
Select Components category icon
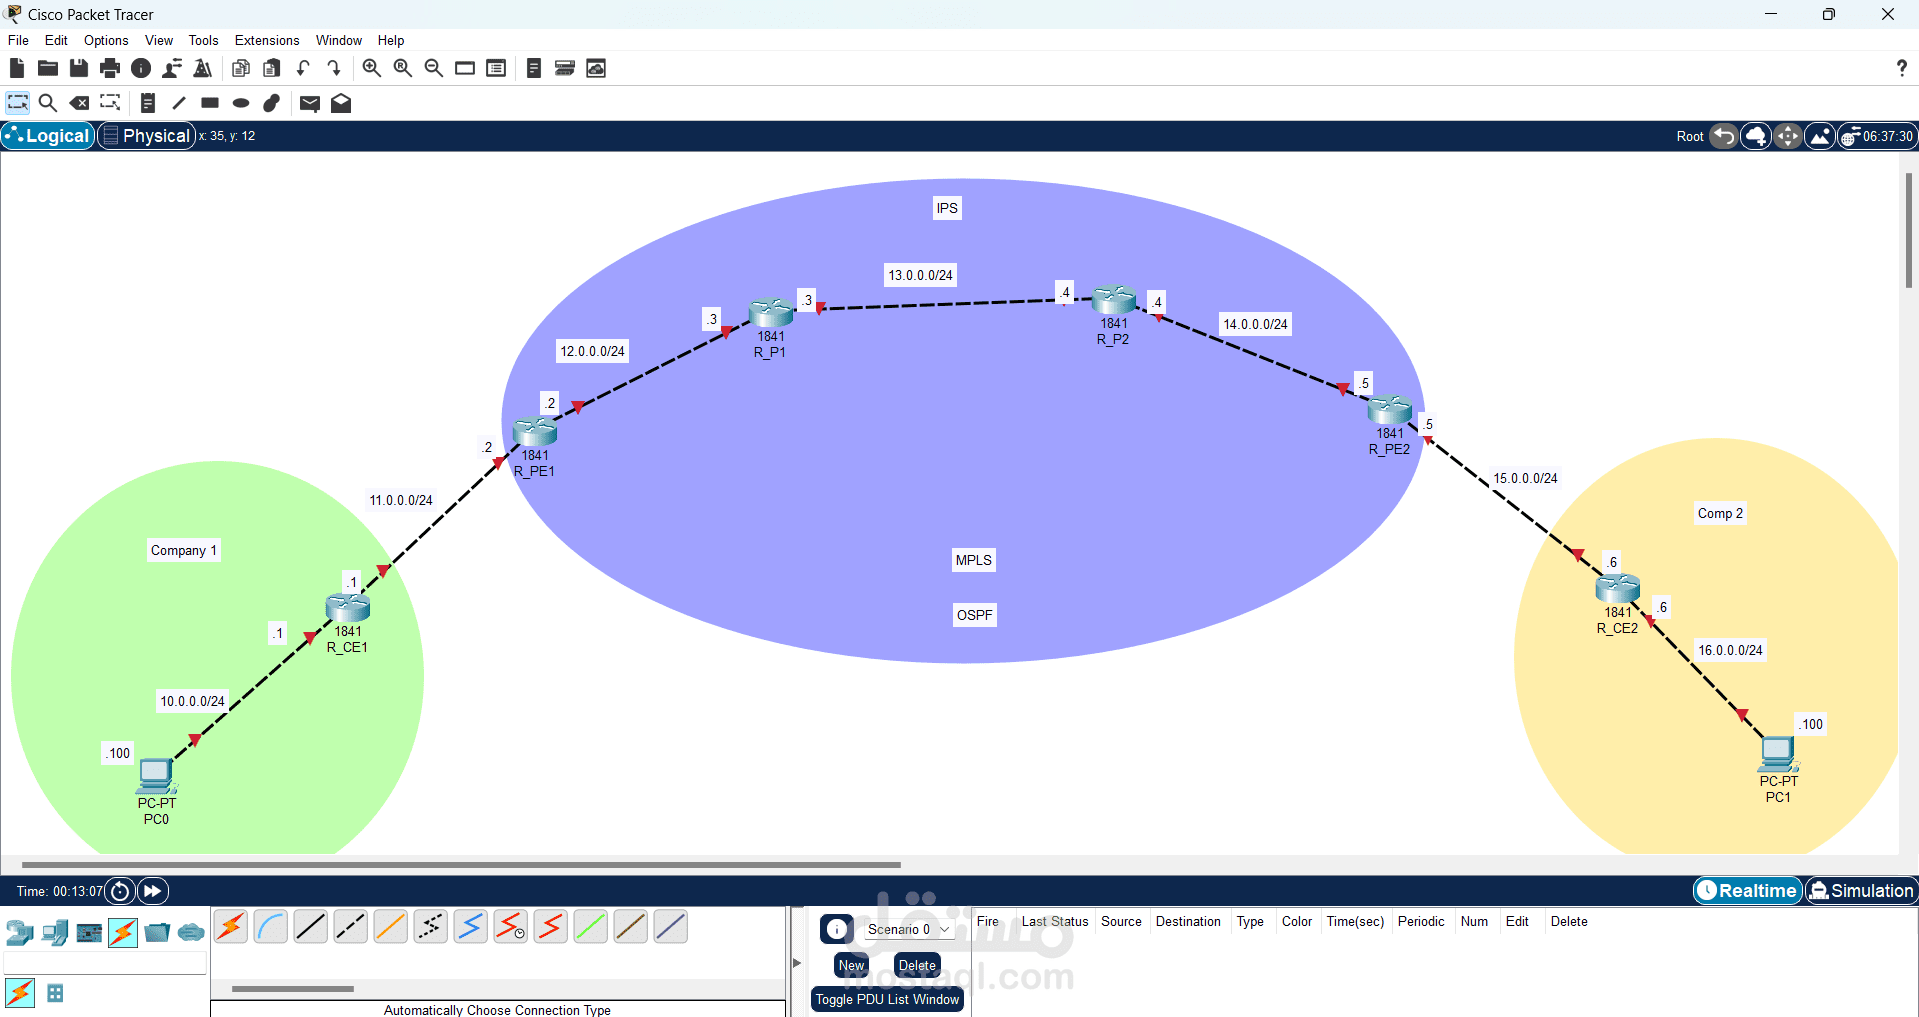click(89, 933)
